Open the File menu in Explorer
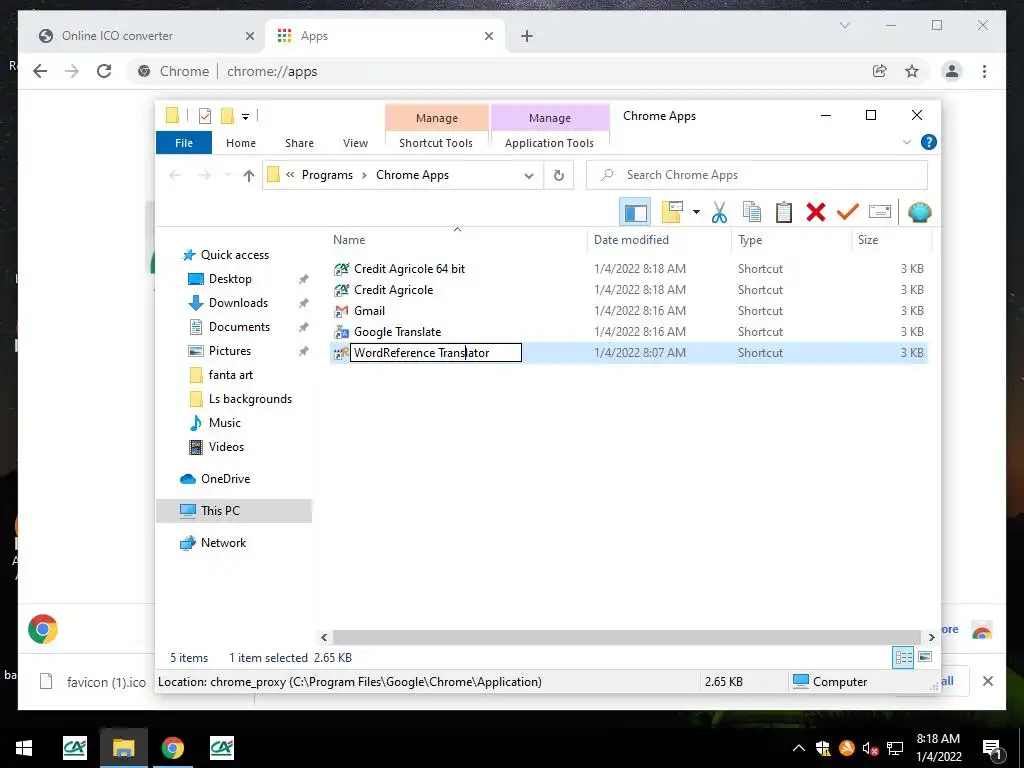The height and width of the screenshot is (768, 1024). [x=184, y=143]
